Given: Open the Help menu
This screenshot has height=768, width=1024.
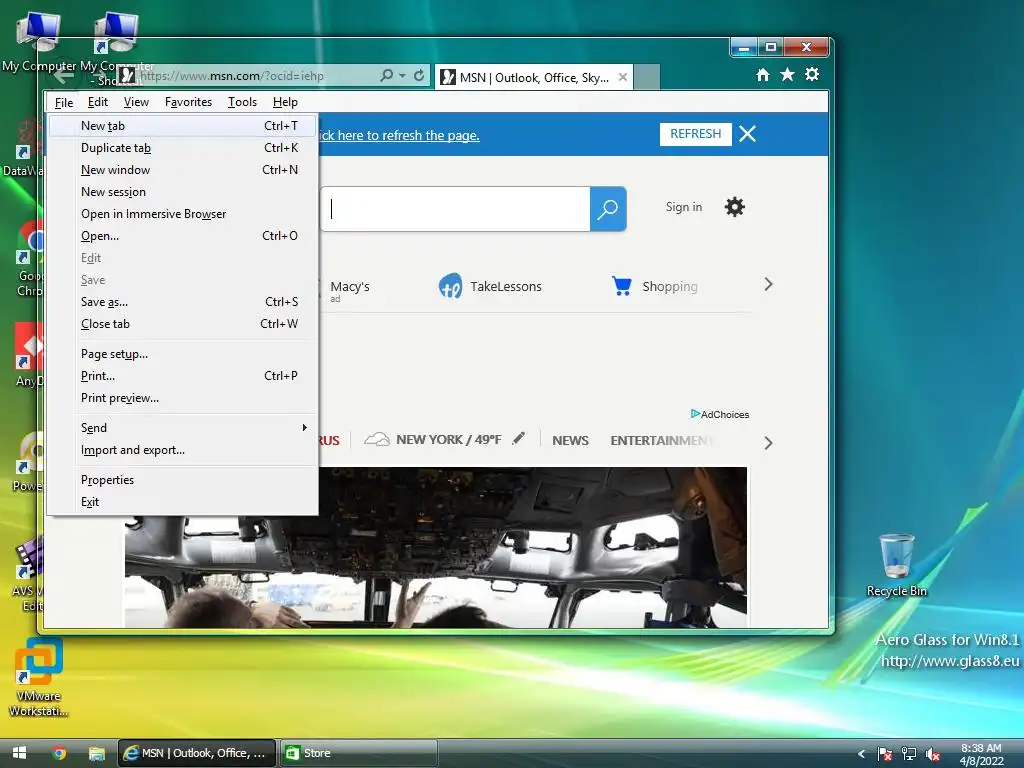Looking at the screenshot, I should pos(285,102).
